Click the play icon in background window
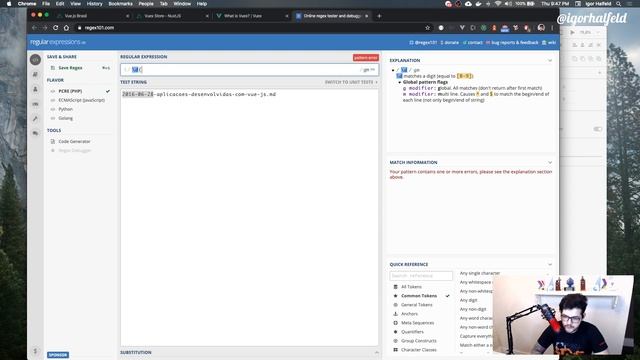 (x=573, y=32)
